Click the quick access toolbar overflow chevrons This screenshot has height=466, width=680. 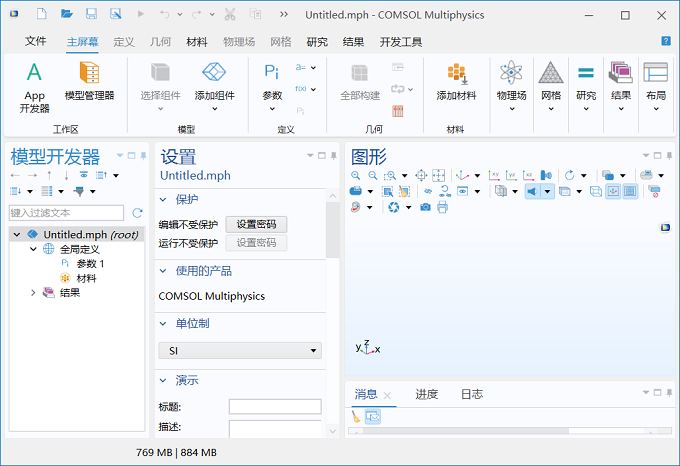coord(284,14)
